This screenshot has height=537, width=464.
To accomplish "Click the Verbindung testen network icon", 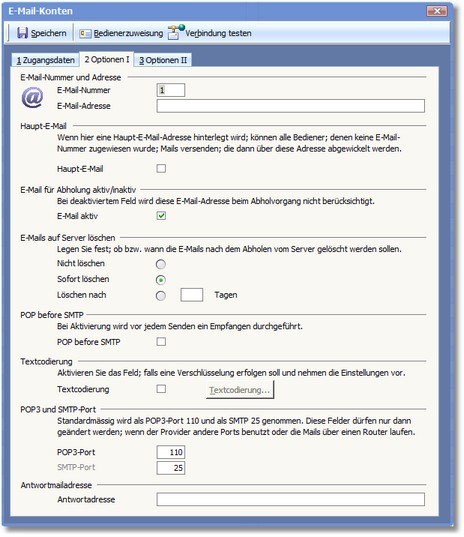I will point(175,32).
